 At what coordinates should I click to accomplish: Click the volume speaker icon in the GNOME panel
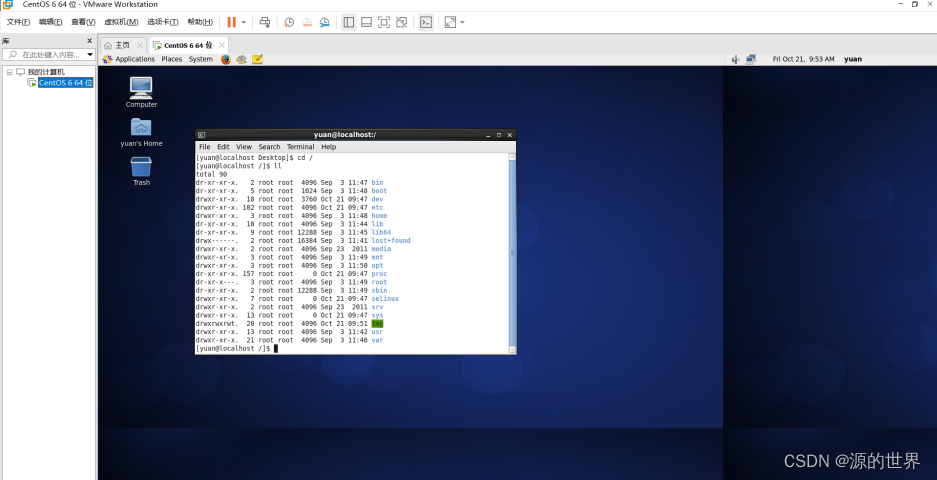pos(735,59)
